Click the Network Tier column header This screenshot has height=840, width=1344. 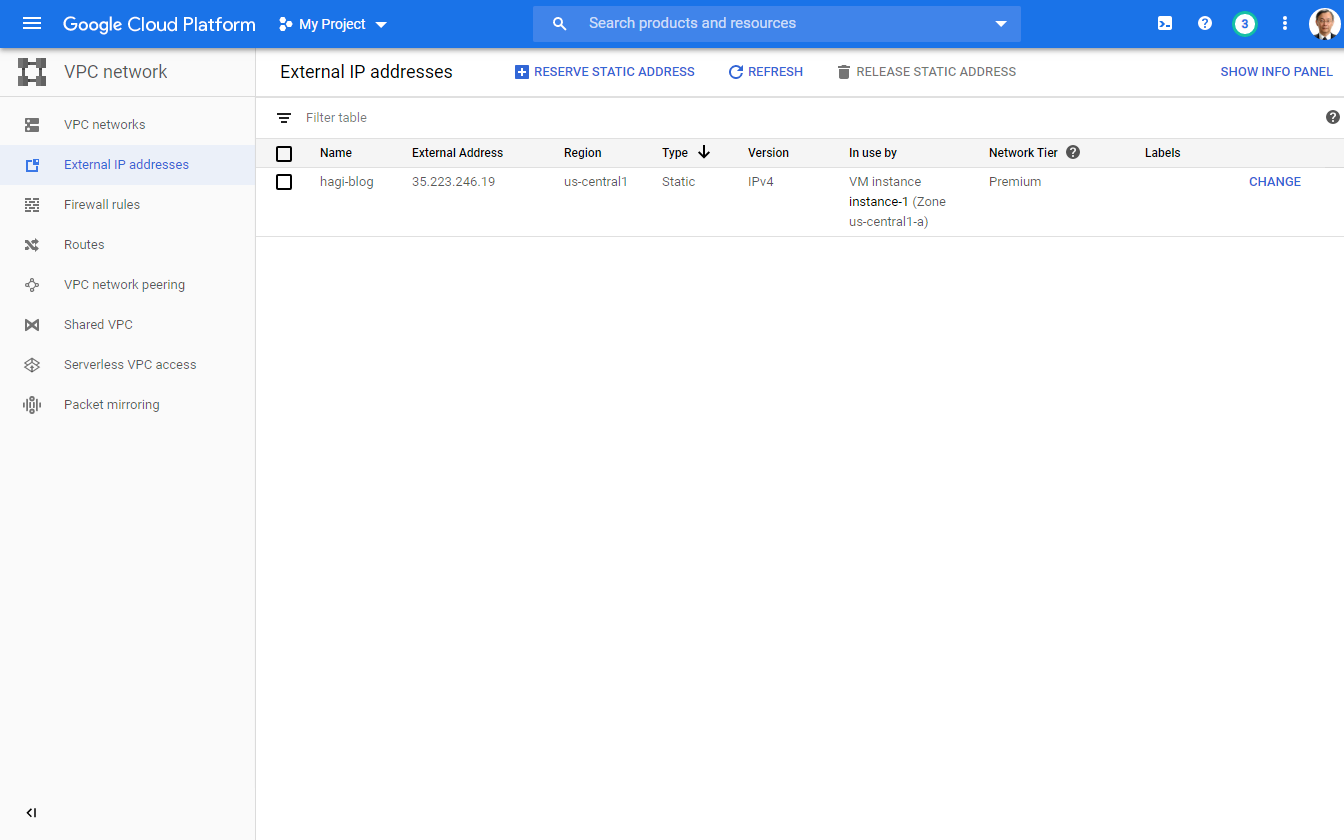1023,153
